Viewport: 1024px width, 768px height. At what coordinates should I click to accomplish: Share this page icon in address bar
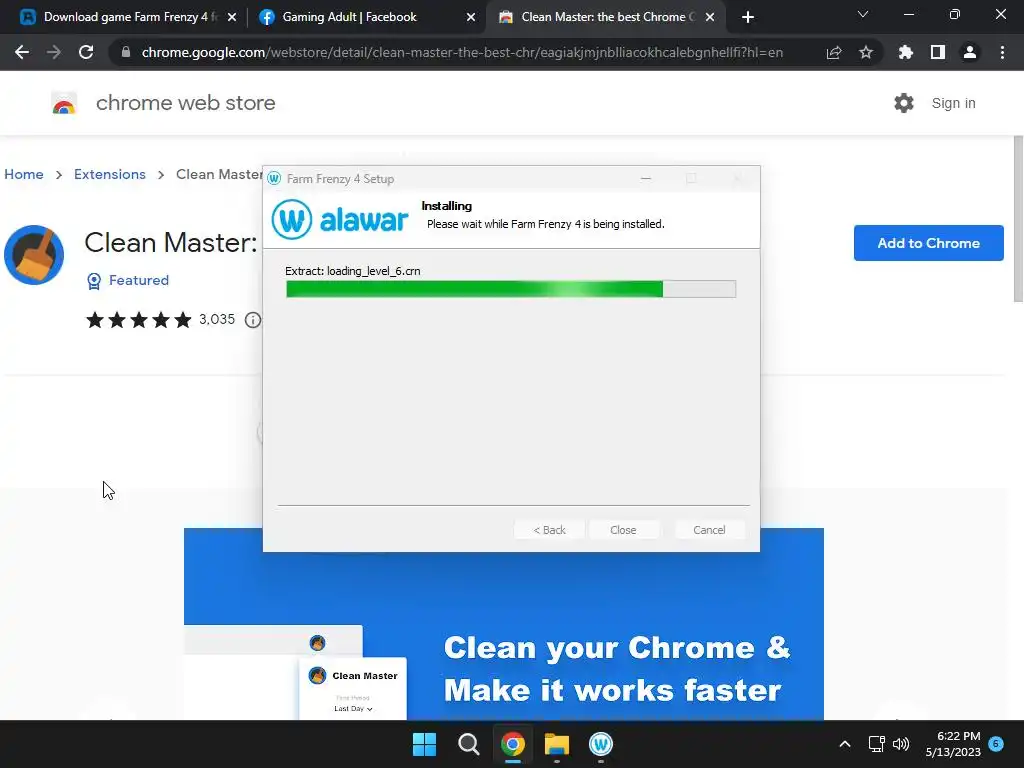tap(834, 52)
